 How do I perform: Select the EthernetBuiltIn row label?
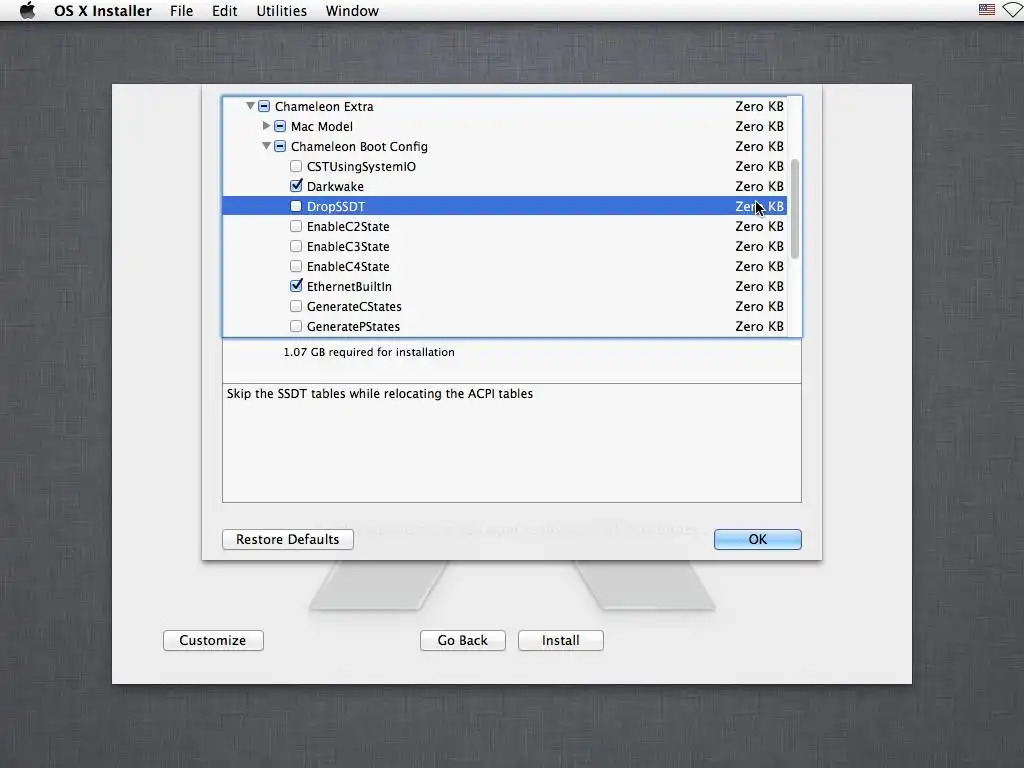coord(349,287)
